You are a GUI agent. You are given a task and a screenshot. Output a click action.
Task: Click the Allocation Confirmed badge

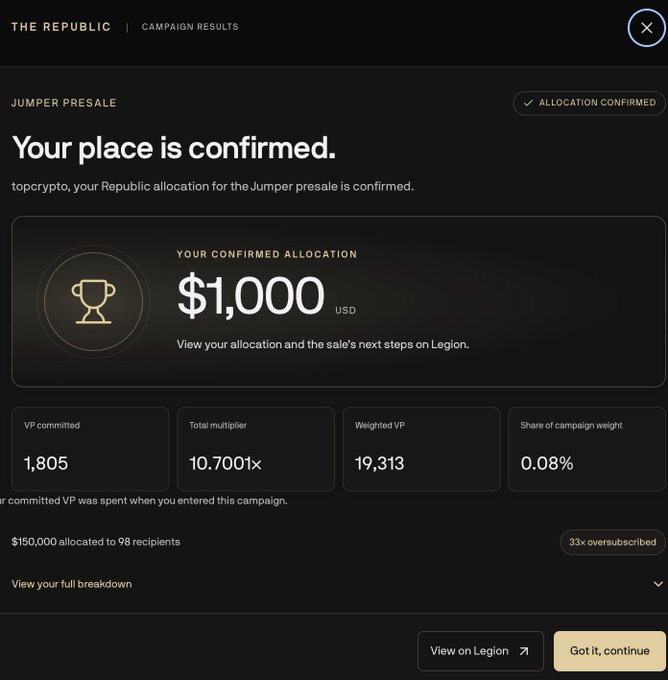[589, 103]
